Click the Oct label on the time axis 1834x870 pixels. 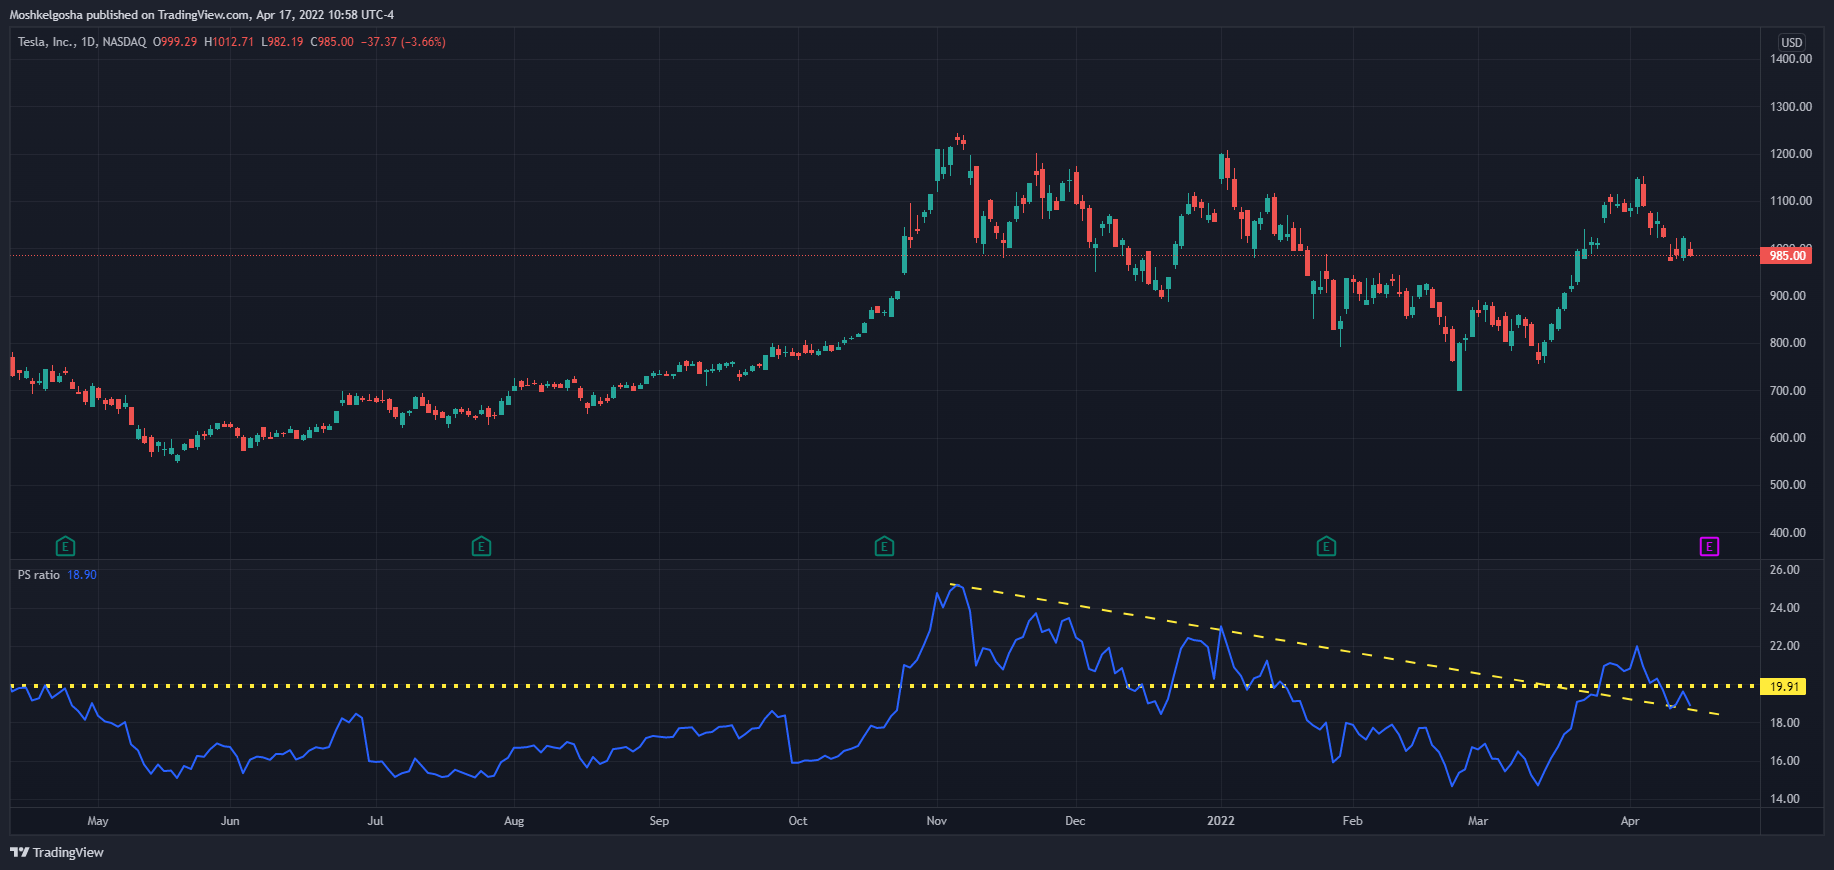(798, 821)
